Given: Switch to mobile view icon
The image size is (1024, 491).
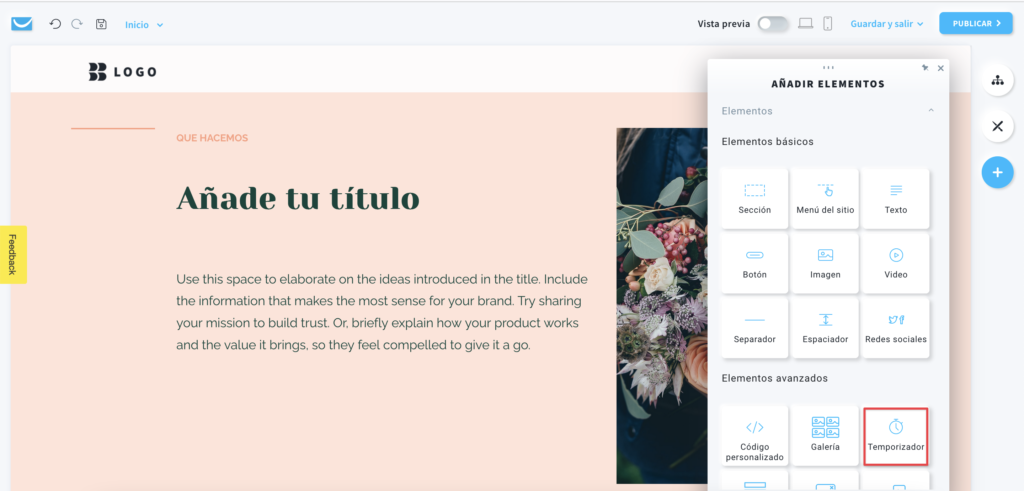Looking at the screenshot, I should tap(827, 24).
